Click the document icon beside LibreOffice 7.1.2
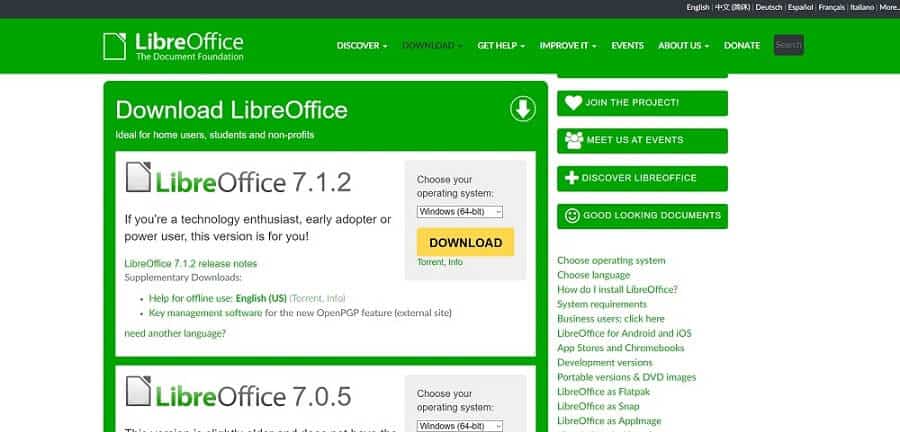This screenshot has width=900, height=432. click(138, 177)
